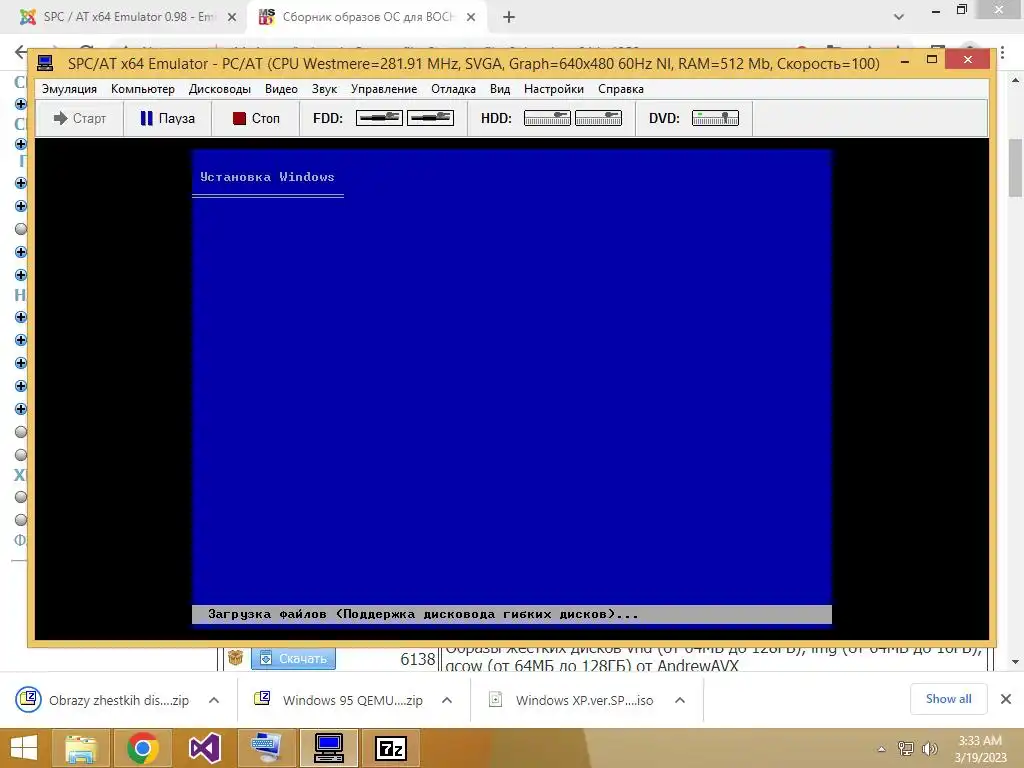The height and width of the screenshot is (768, 1024).
Task: Click the volume speaker tray icon
Action: point(929,749)
